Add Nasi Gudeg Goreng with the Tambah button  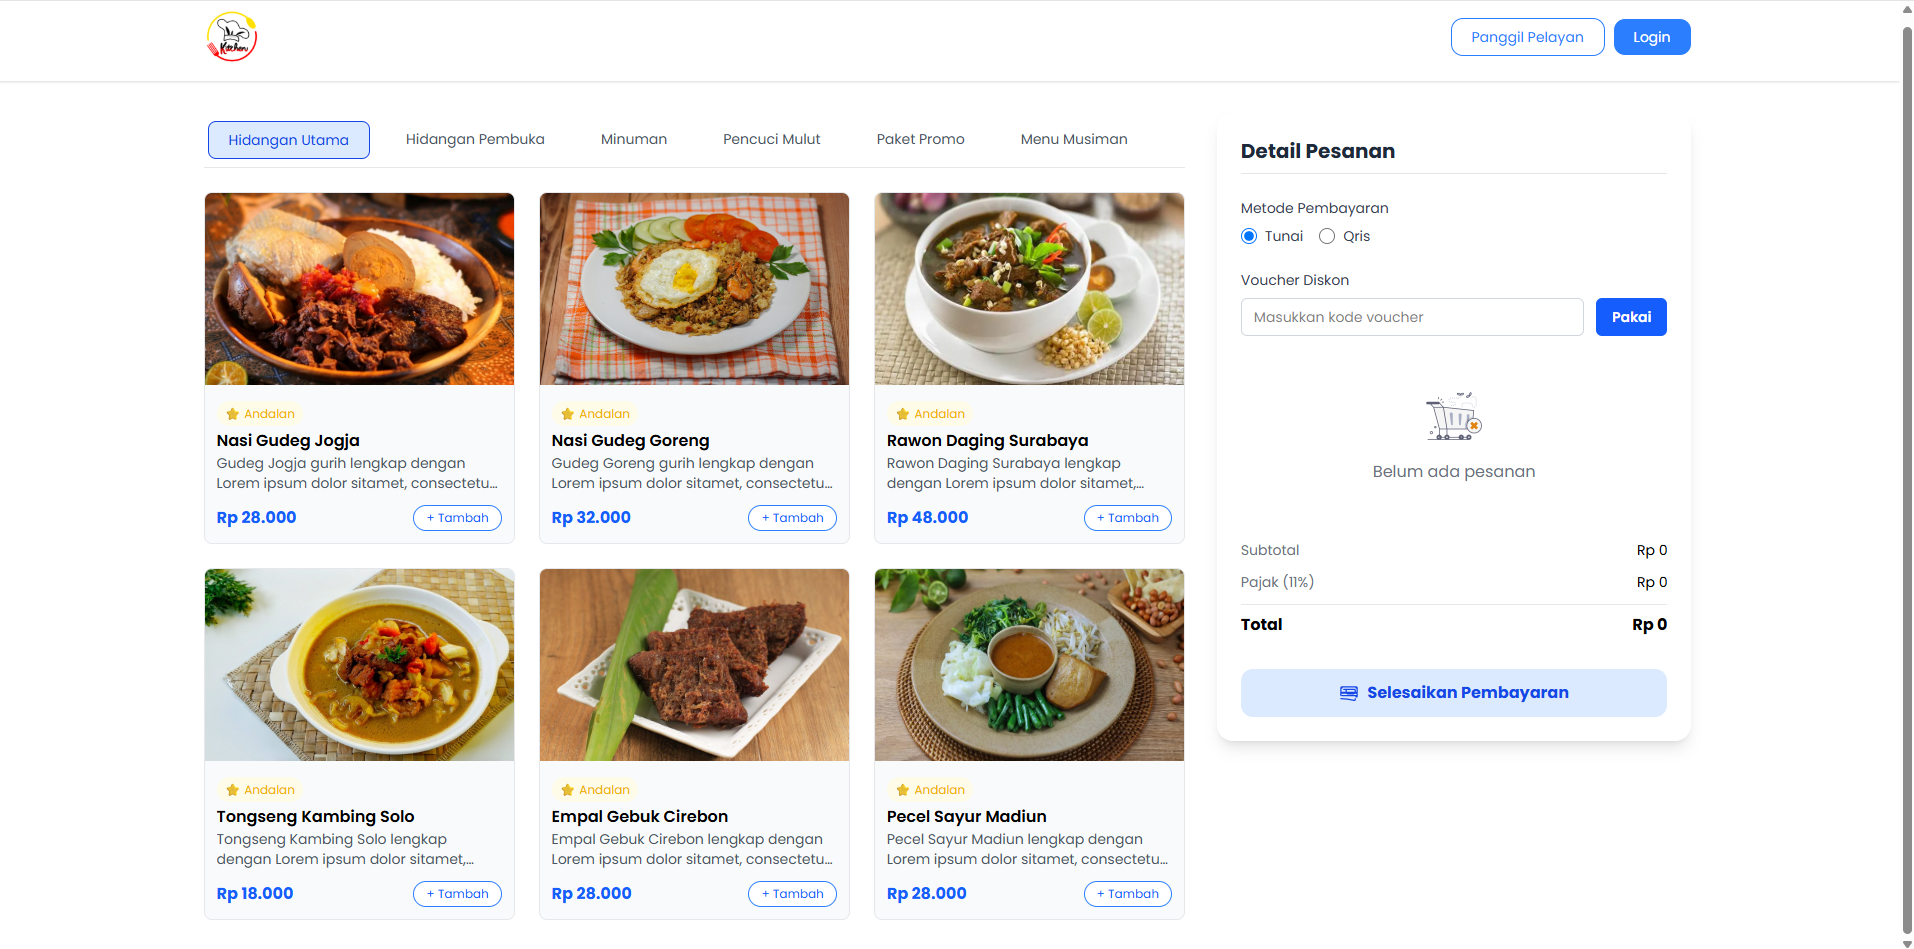(x=791, y=517)
